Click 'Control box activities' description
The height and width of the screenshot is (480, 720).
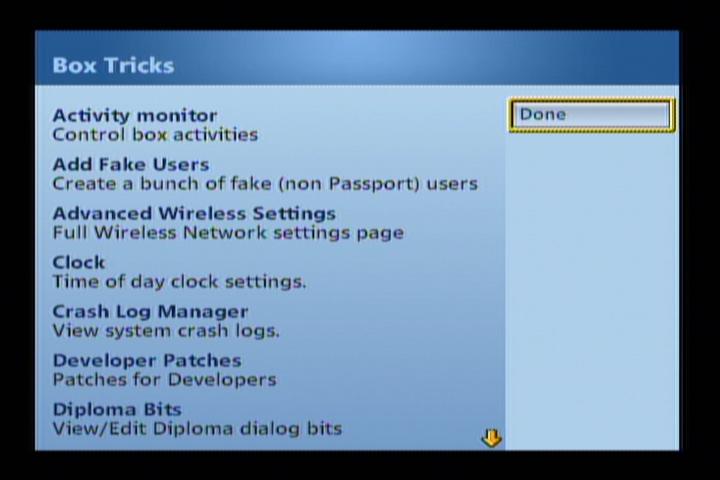tap(155, 135)
